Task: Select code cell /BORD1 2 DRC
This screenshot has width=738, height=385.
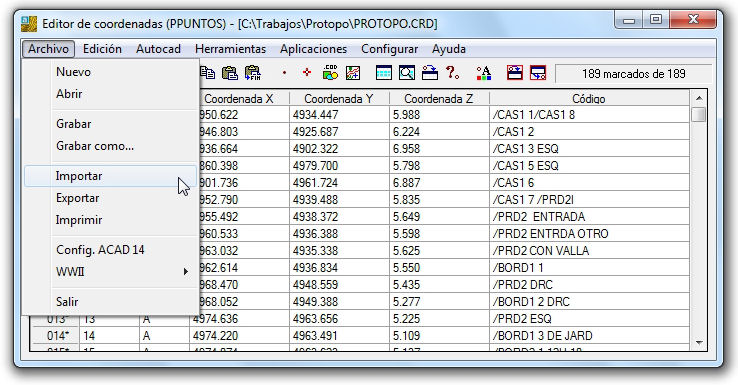Action: (x=589, y=302)
